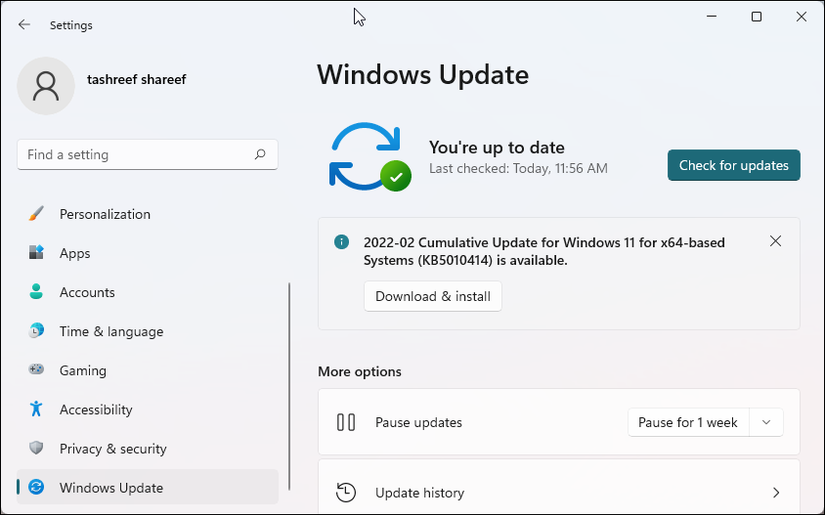Click the Personalization paintbrush icon
The width and height of the screenshot is (825, 515).
37,214
